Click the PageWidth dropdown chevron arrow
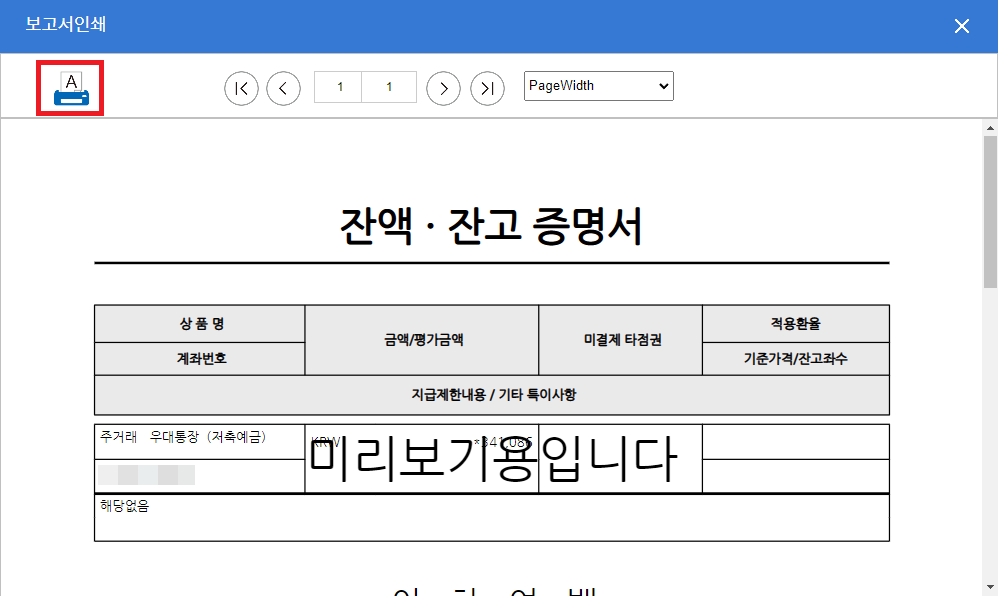The width and height of the screenshot is (998, 596). point(662,86)
